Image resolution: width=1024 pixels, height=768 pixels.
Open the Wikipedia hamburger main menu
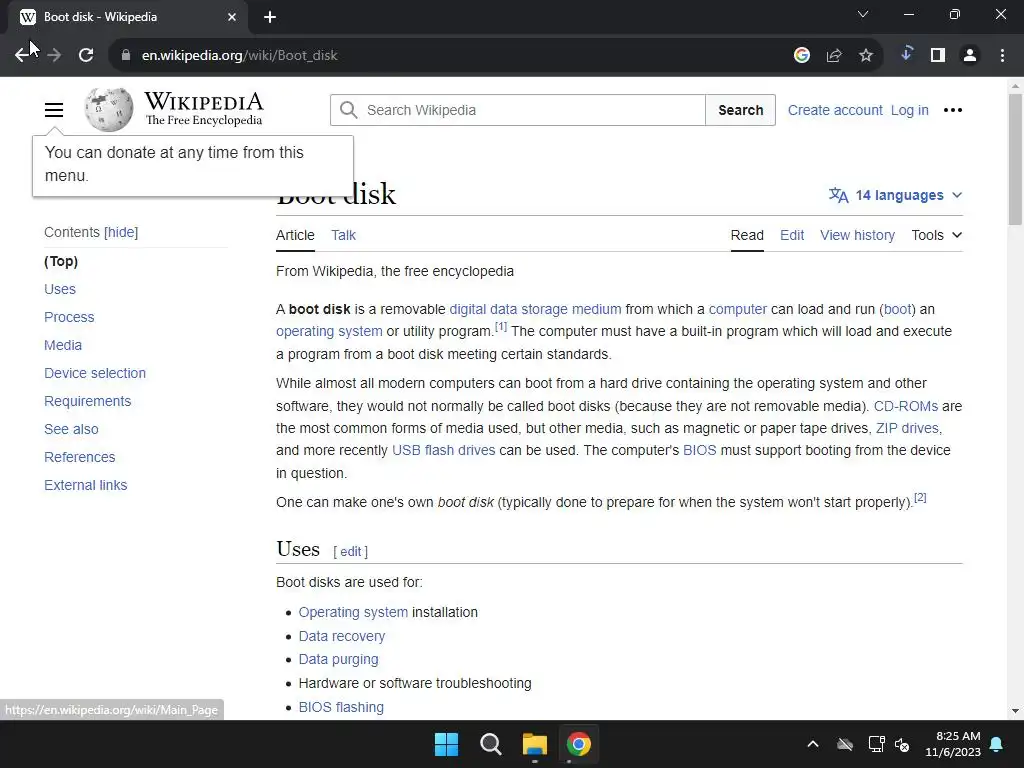coord(54,110)
